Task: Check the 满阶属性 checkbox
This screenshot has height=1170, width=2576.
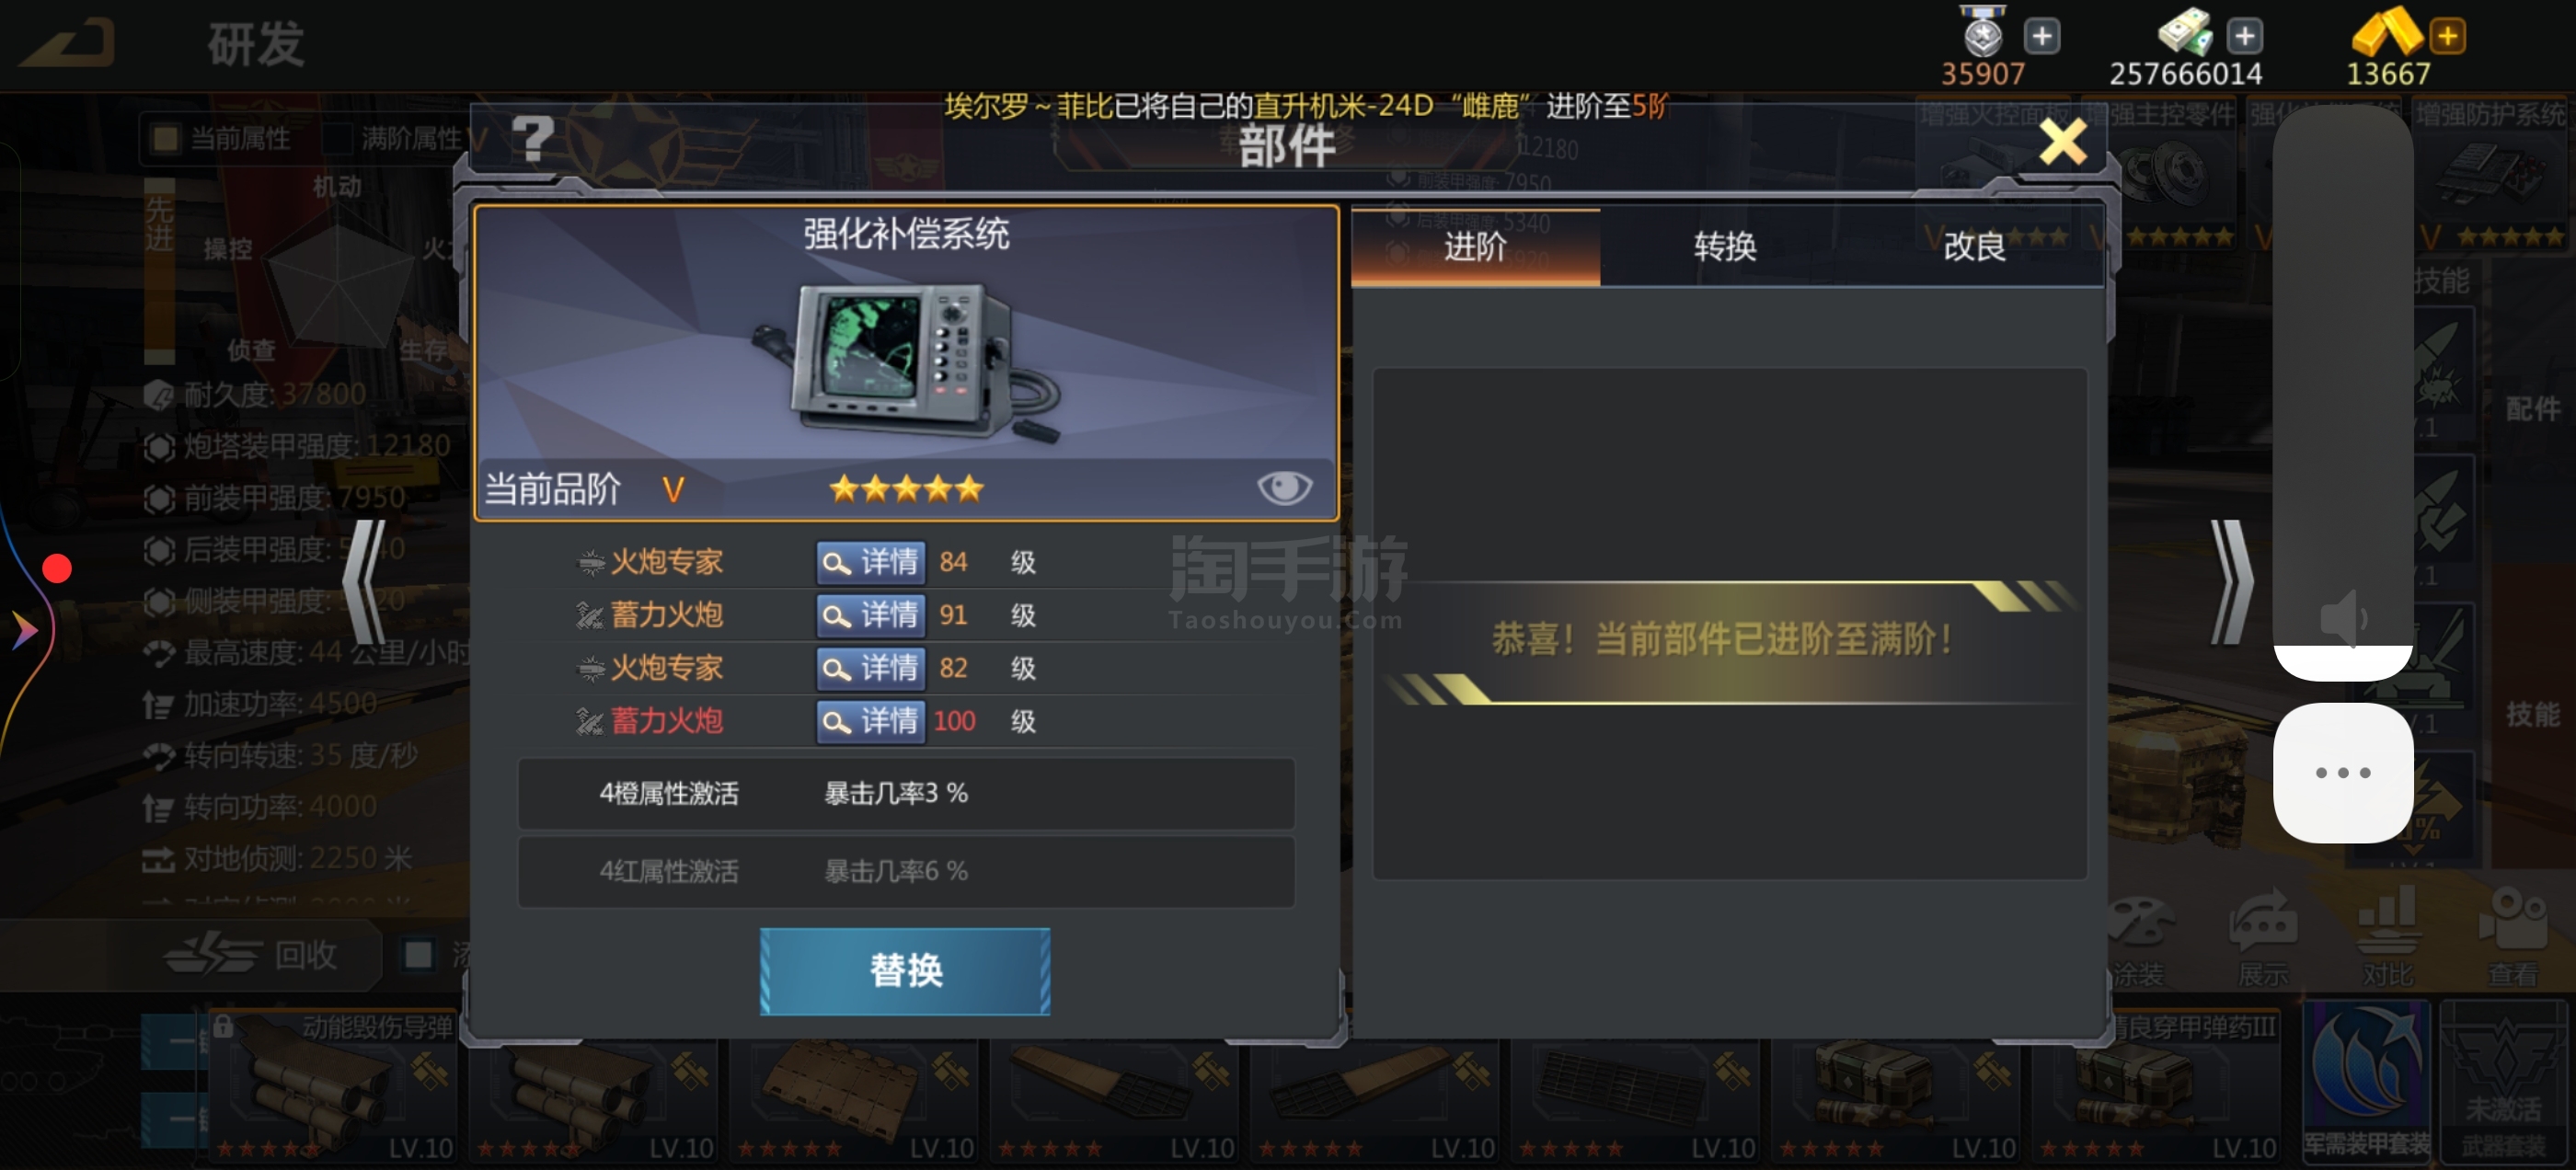Action: click(337, 138)
